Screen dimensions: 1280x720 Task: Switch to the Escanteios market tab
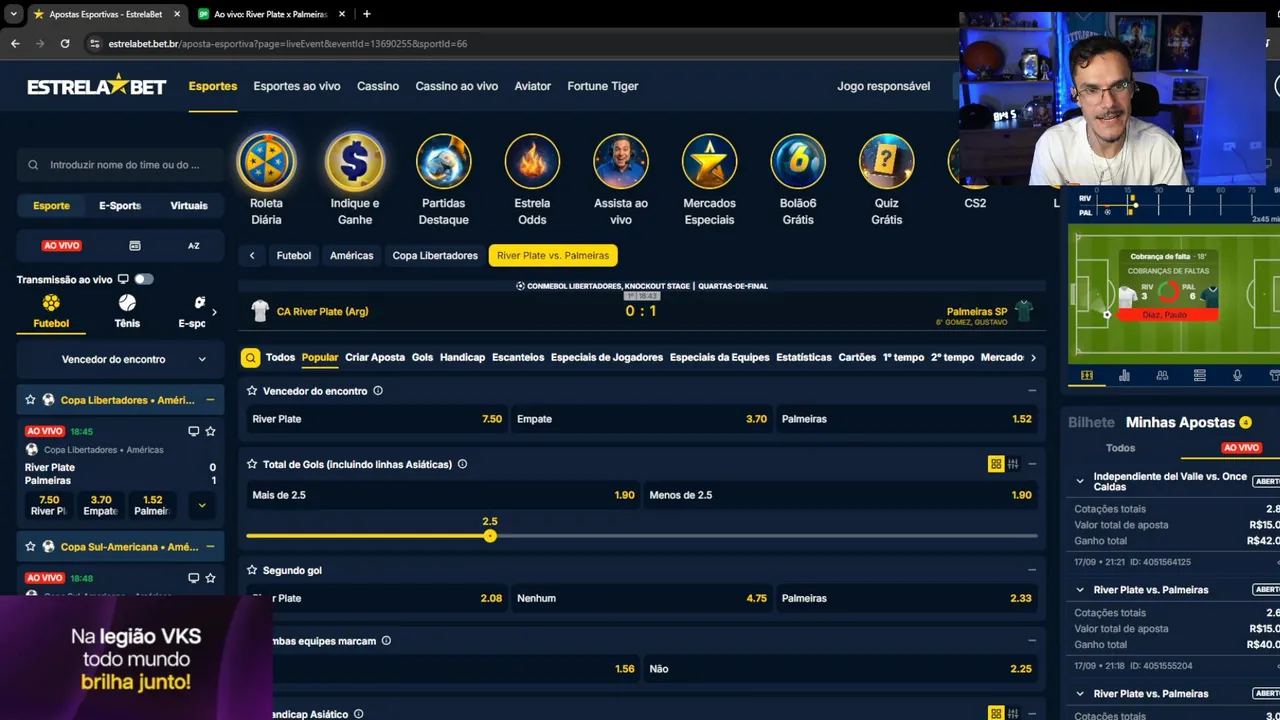tap(518, 357)
